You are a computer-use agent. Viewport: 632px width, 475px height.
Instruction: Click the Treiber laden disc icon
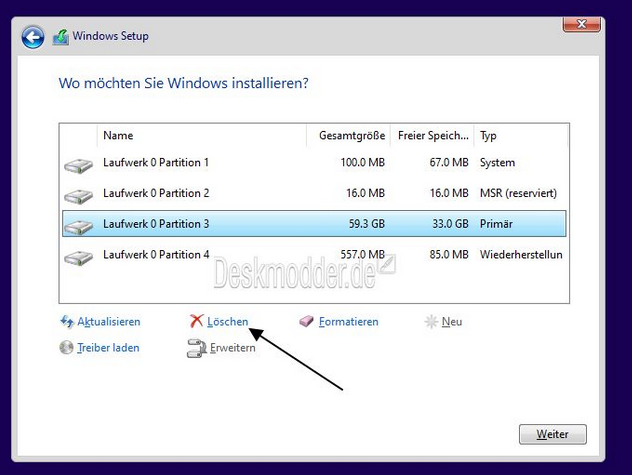(x=67, y=347)
